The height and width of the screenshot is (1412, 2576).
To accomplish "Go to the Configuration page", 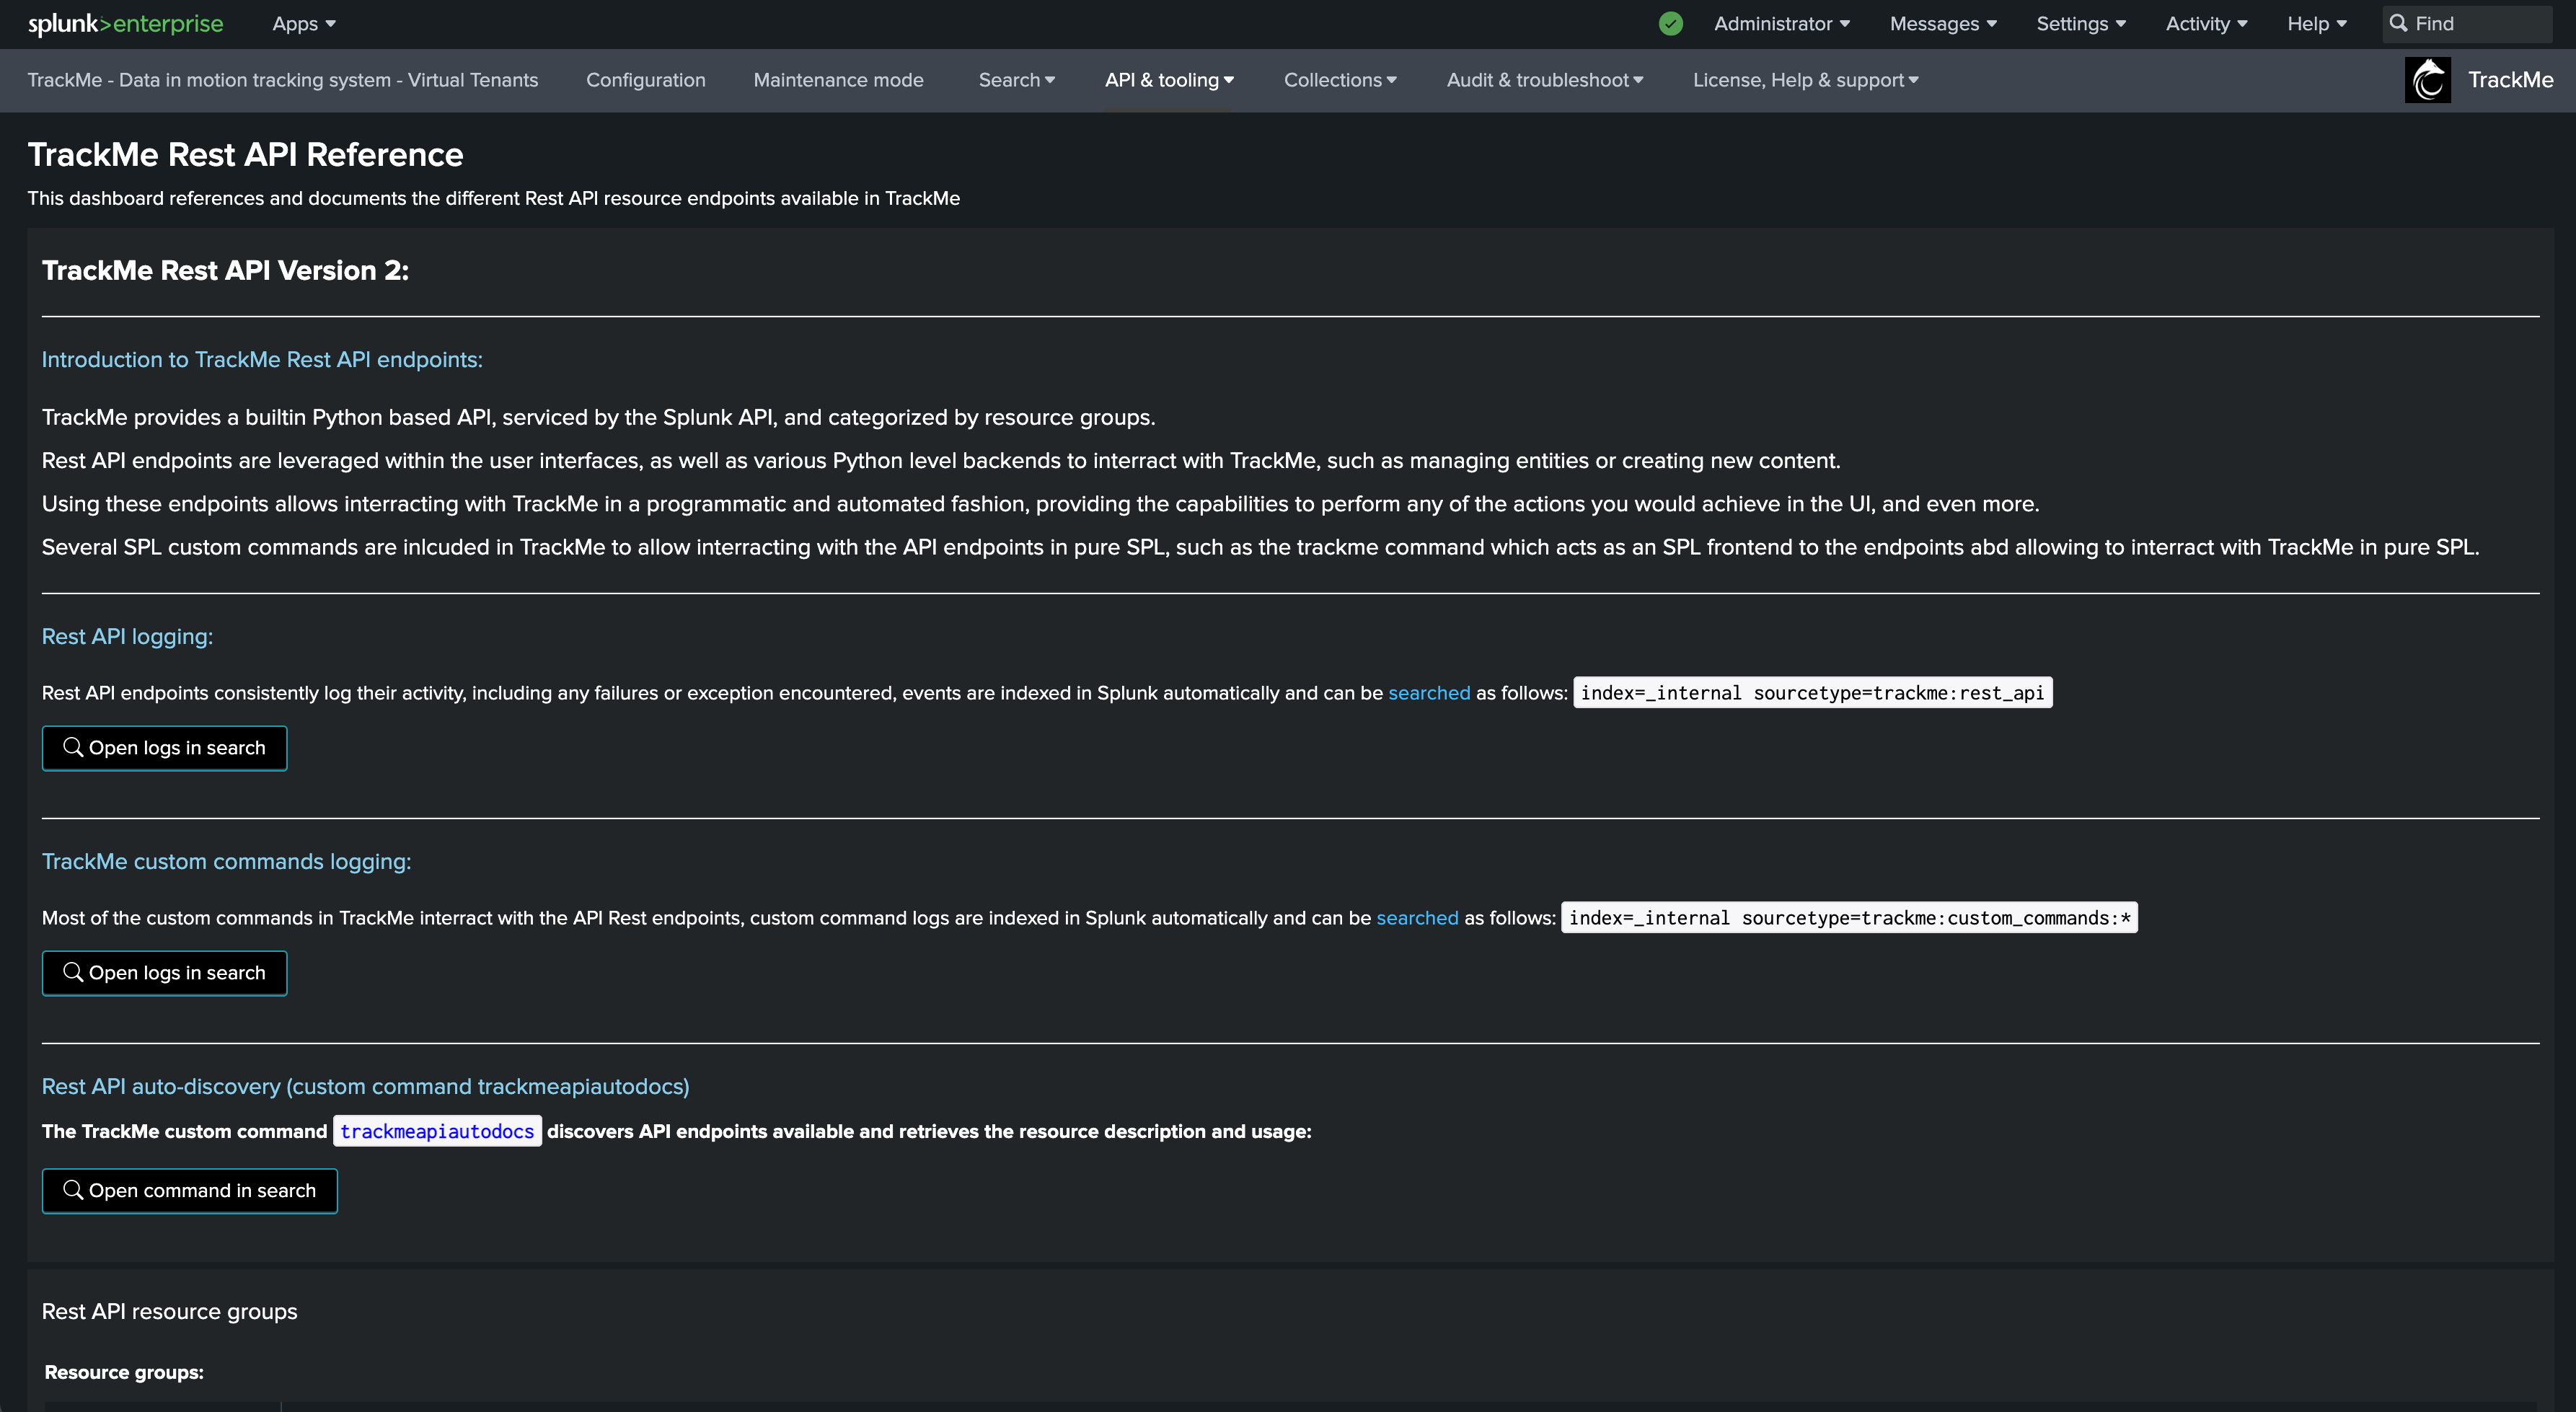I will coord(646,80).
